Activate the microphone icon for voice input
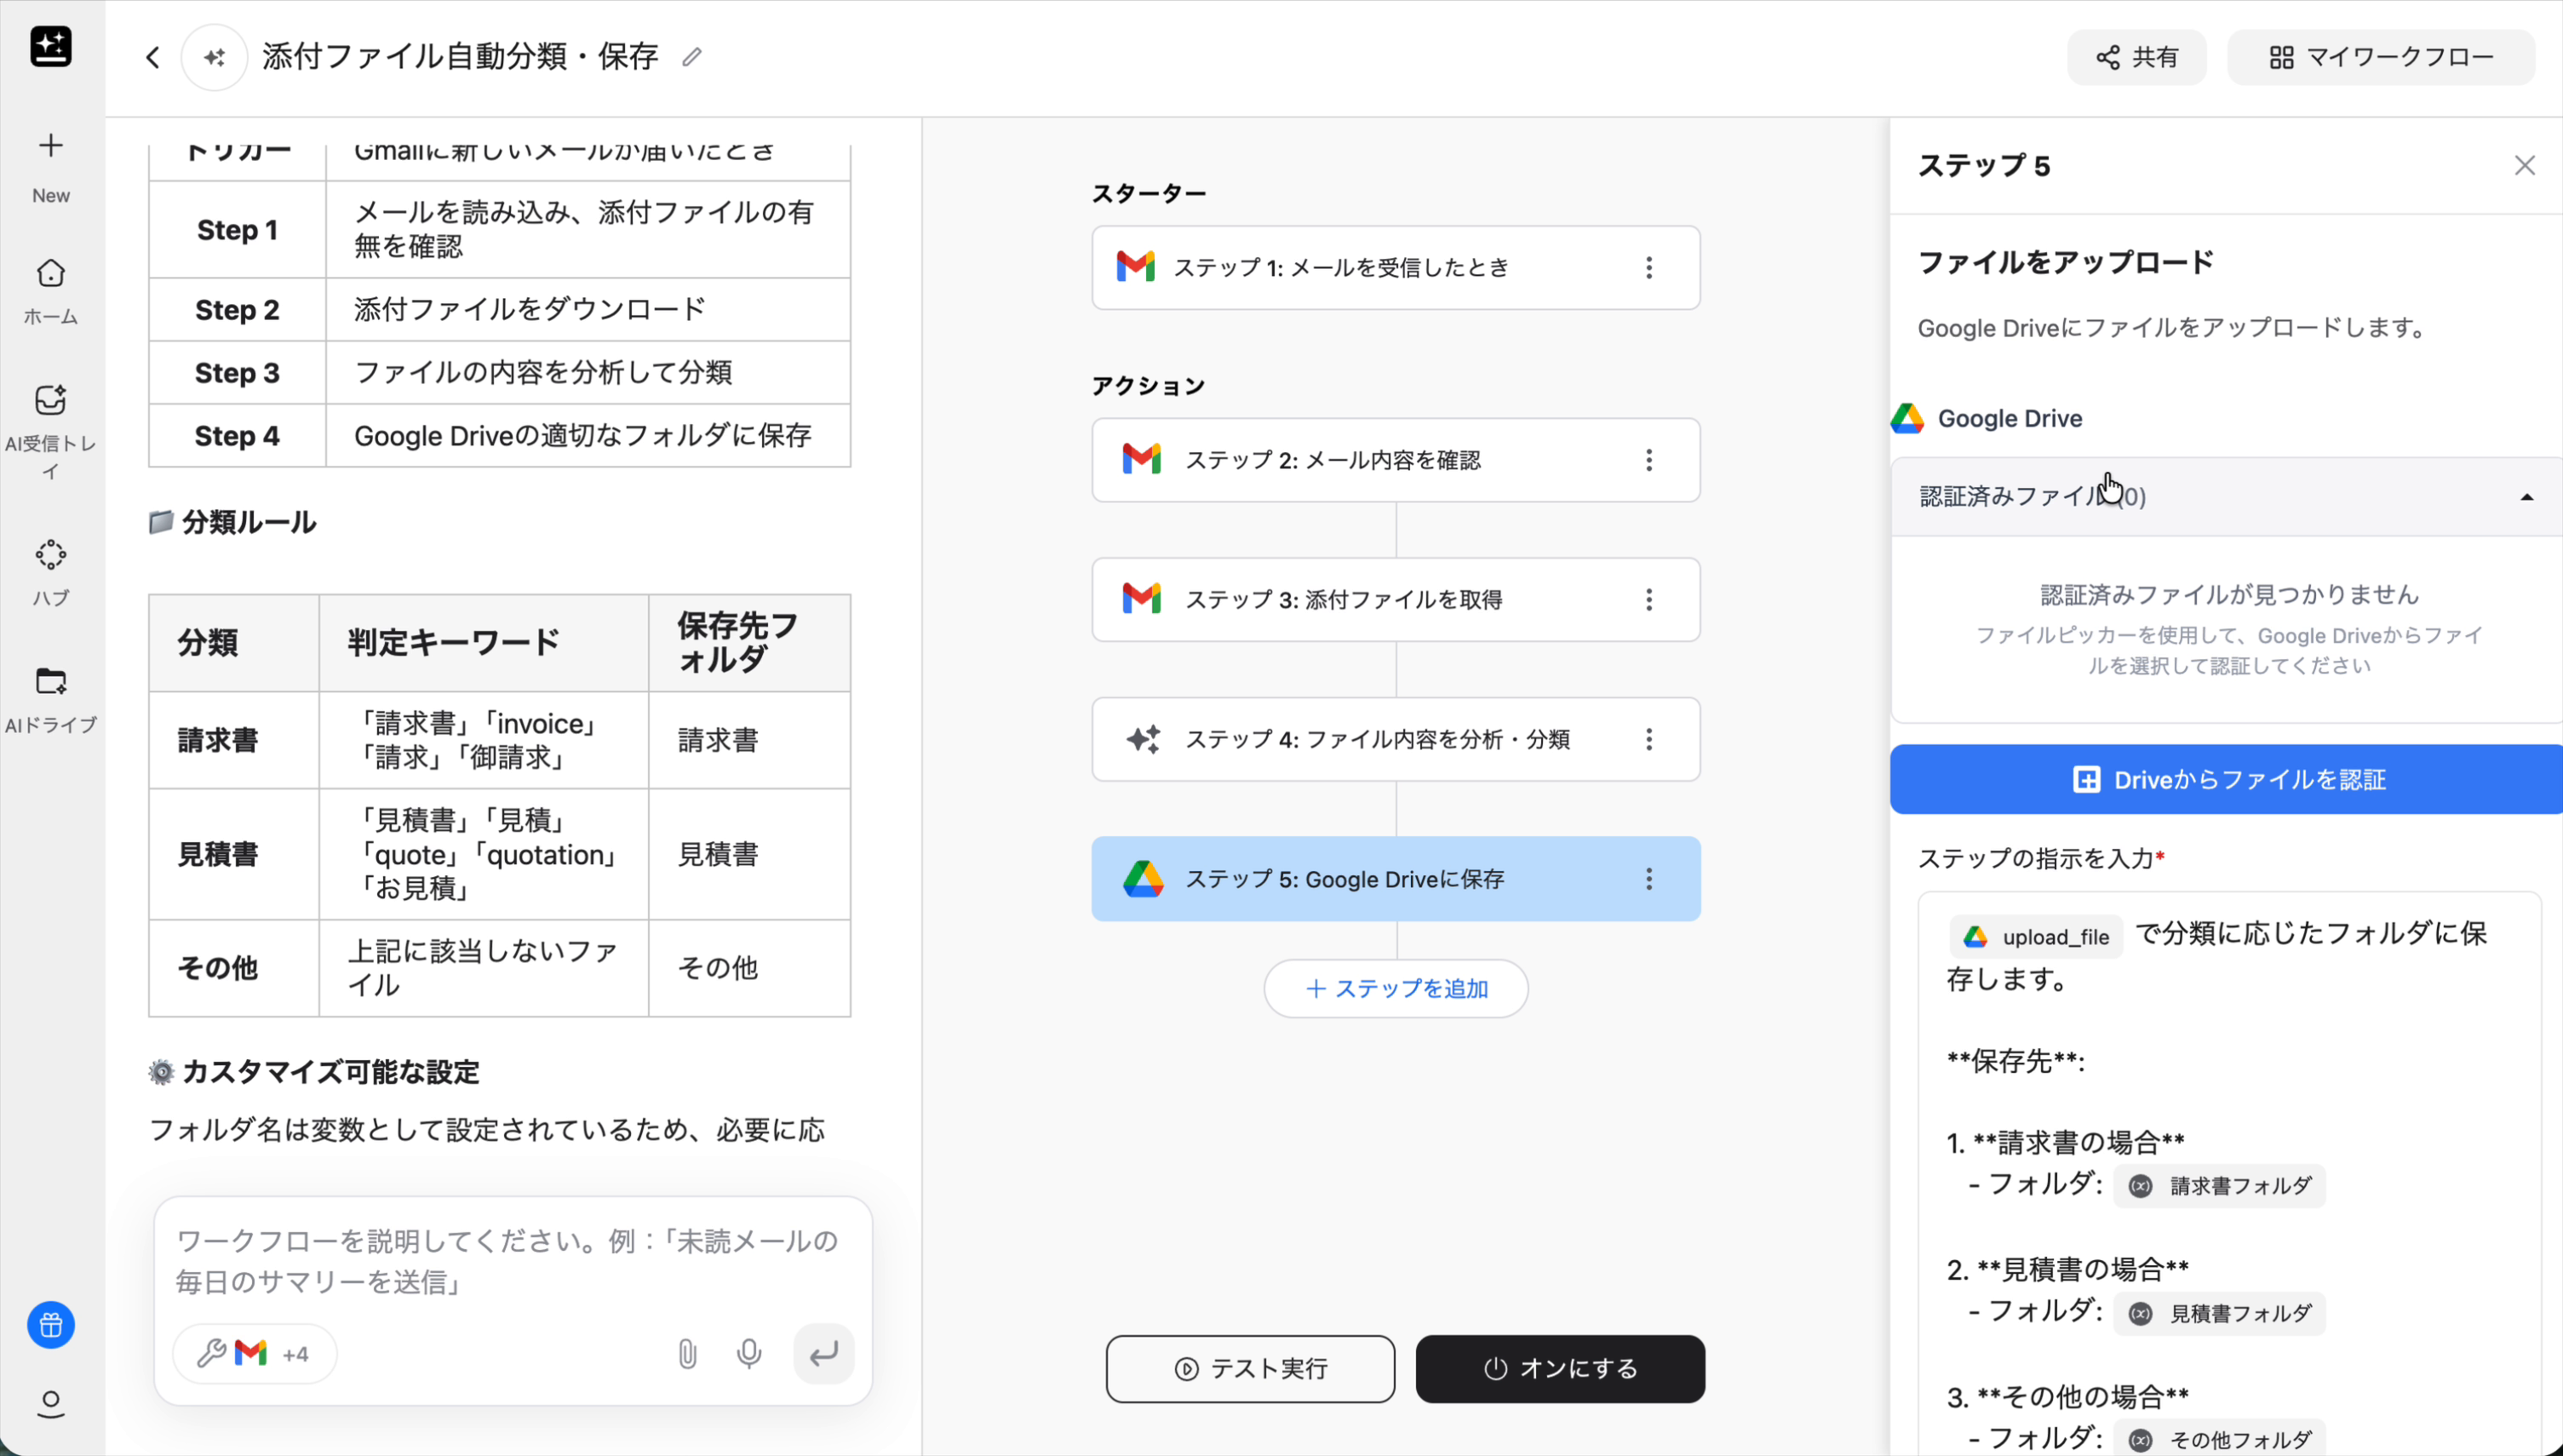Screen dimensions: 2563x1456 (x=749, y=1353)
